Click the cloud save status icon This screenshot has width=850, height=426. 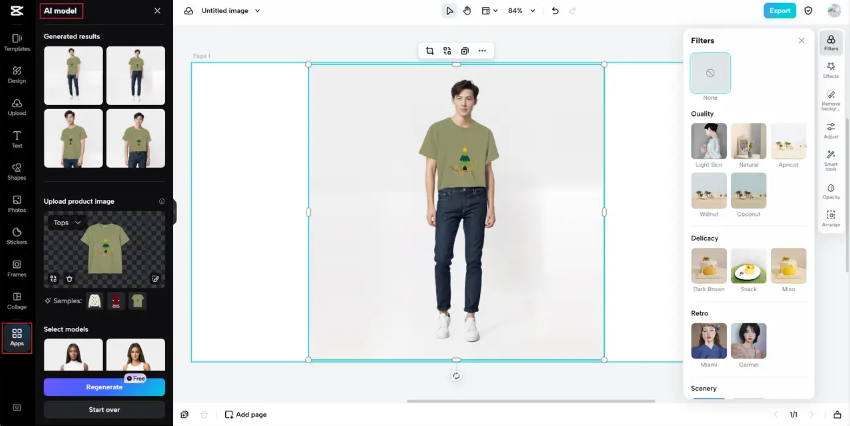tap(189, 11)
